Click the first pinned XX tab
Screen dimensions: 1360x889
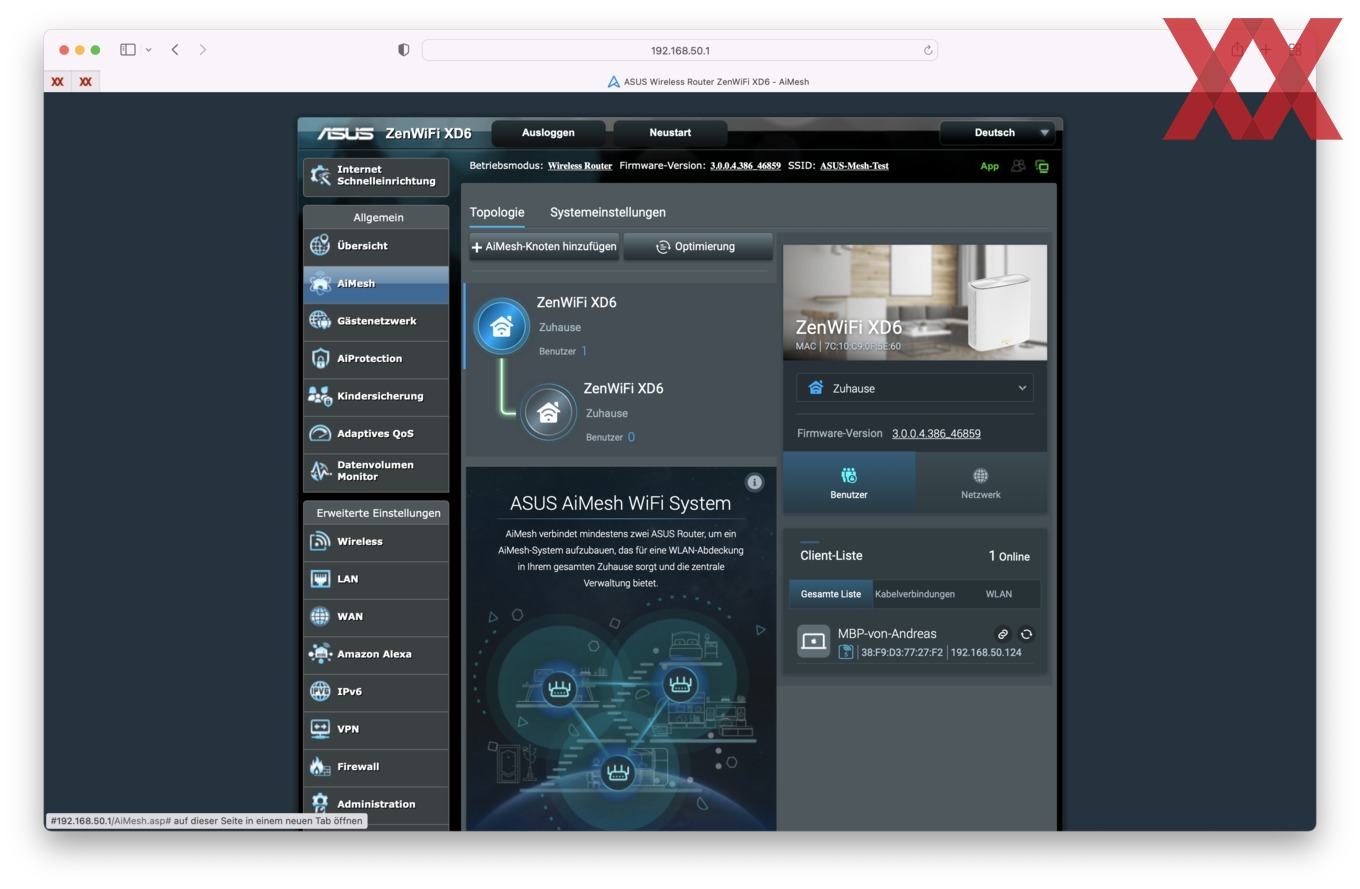click(58, 82)
